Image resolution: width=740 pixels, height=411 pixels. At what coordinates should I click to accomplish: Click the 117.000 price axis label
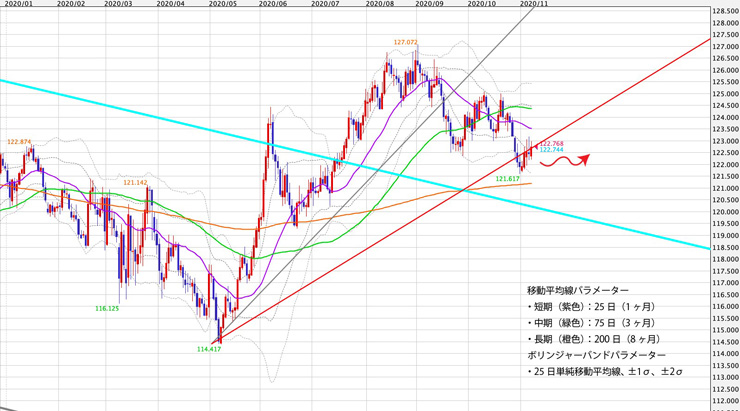click(x=726, y=283)
